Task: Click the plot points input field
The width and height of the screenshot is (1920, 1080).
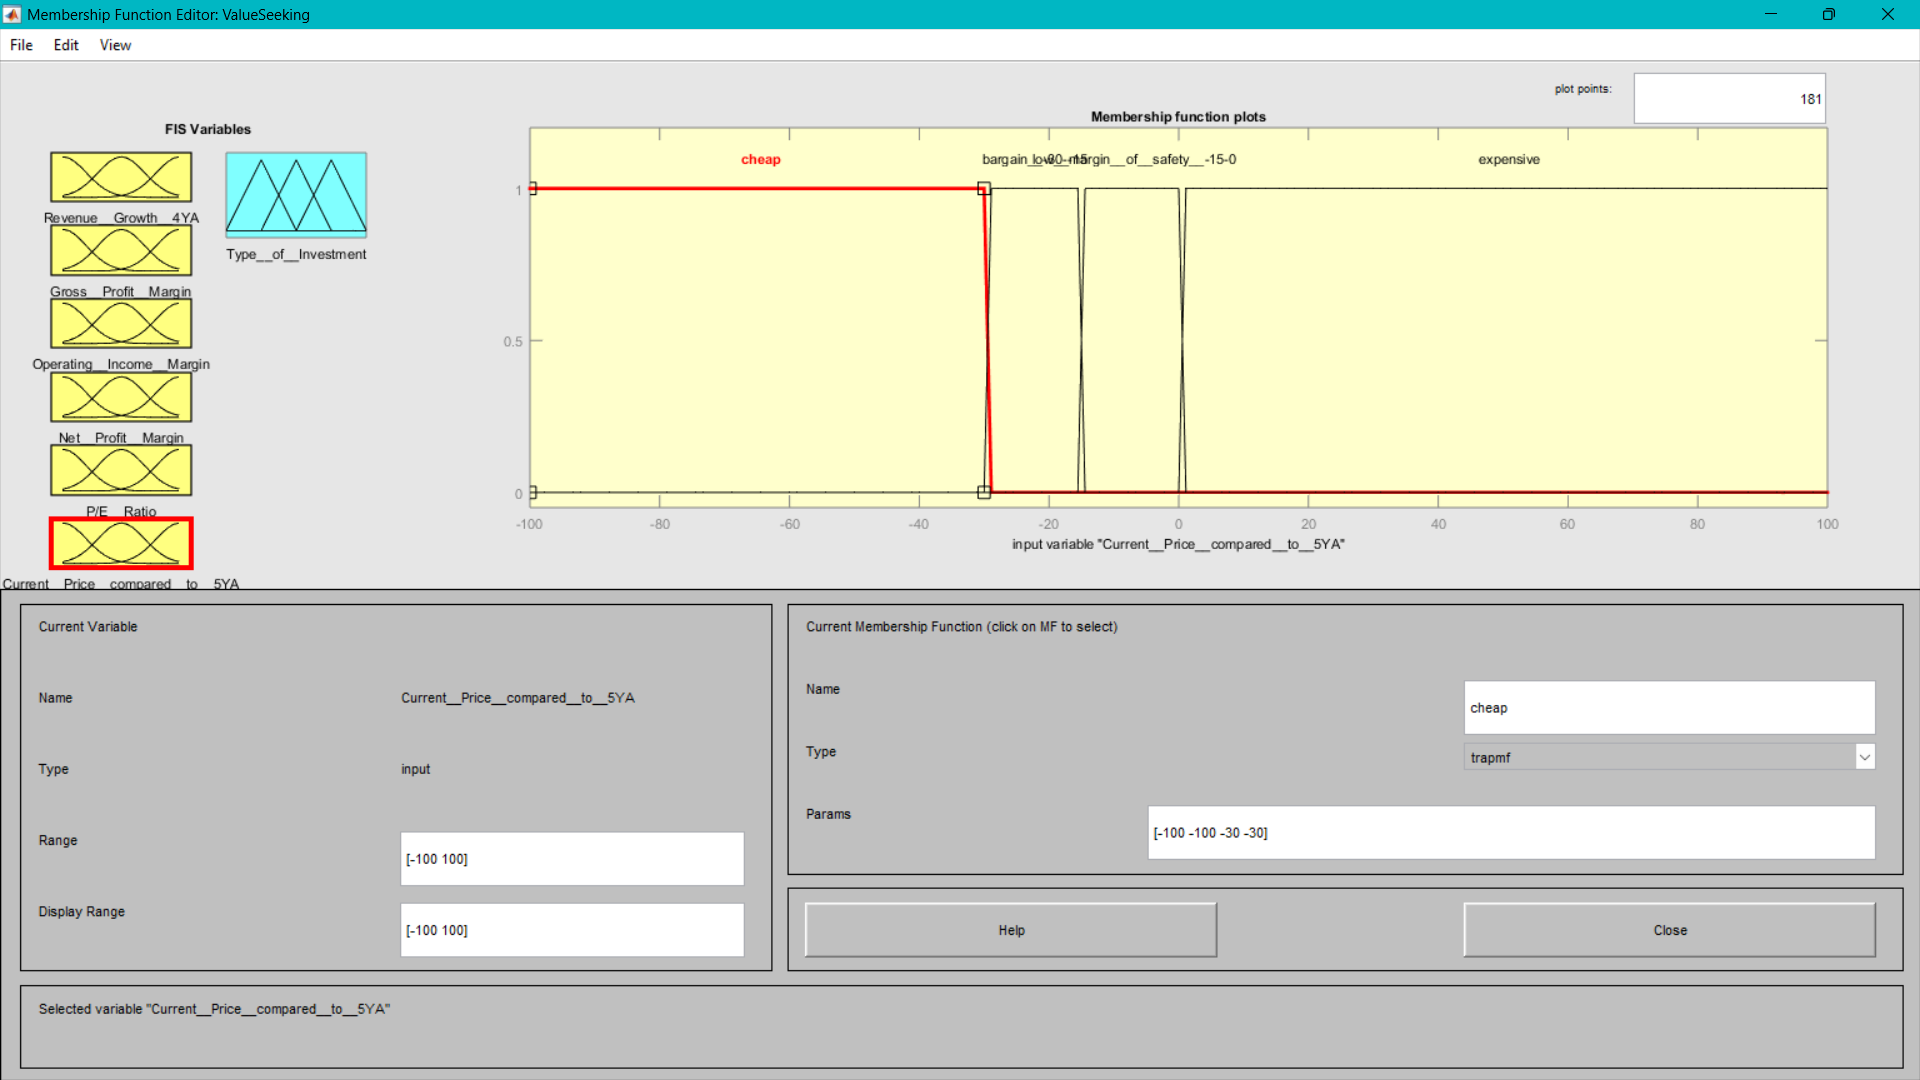Action: click(x=1729, y=99)
